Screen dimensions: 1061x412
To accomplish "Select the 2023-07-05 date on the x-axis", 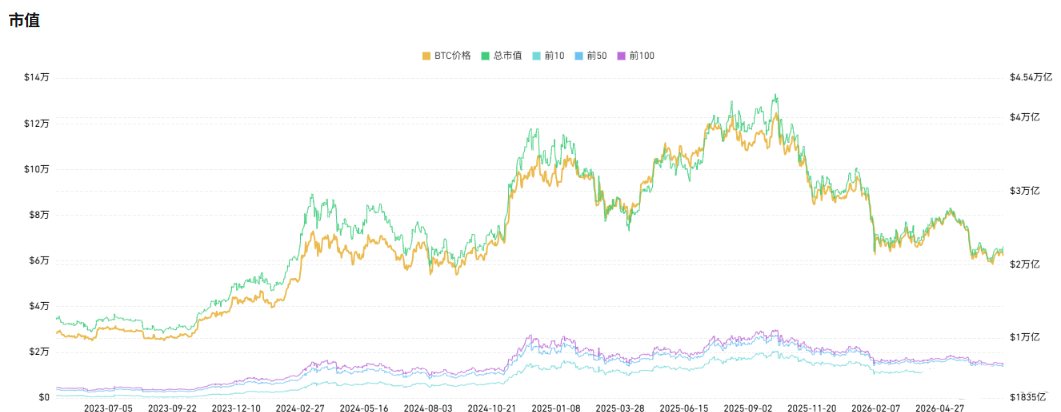I will pos(108,408).
